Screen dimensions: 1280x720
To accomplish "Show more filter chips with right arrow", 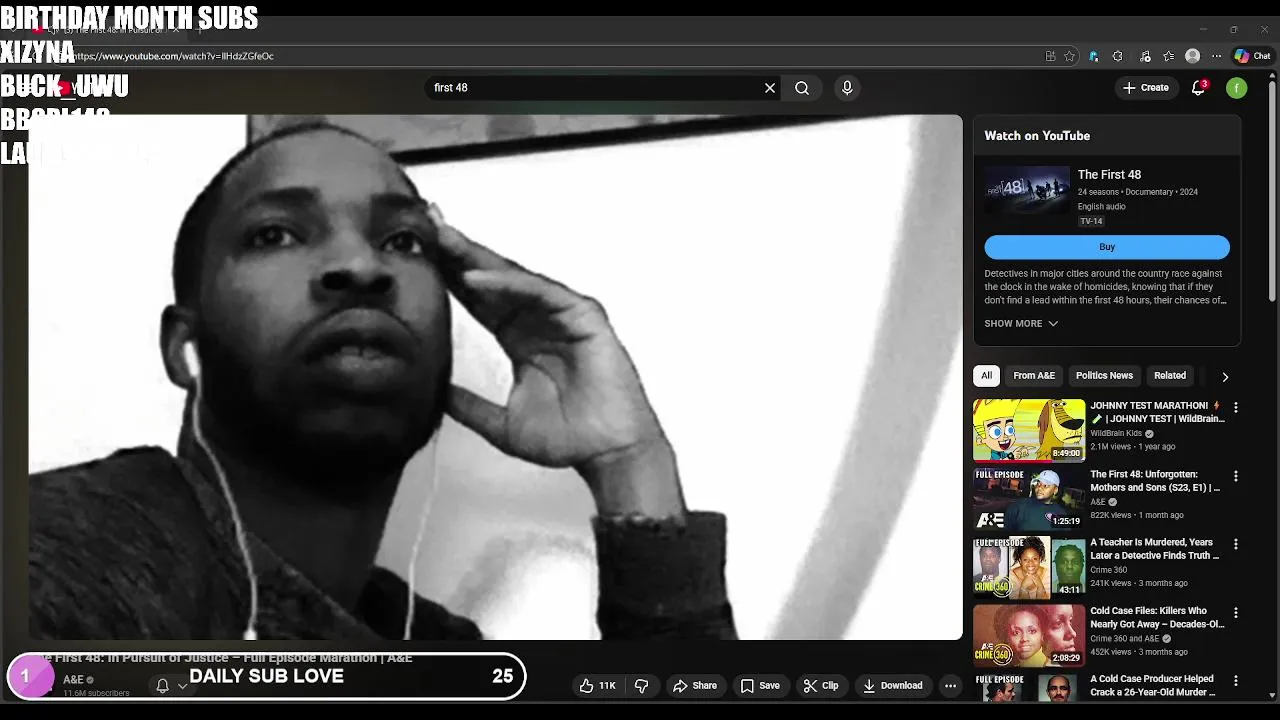I will (1225, 377).
